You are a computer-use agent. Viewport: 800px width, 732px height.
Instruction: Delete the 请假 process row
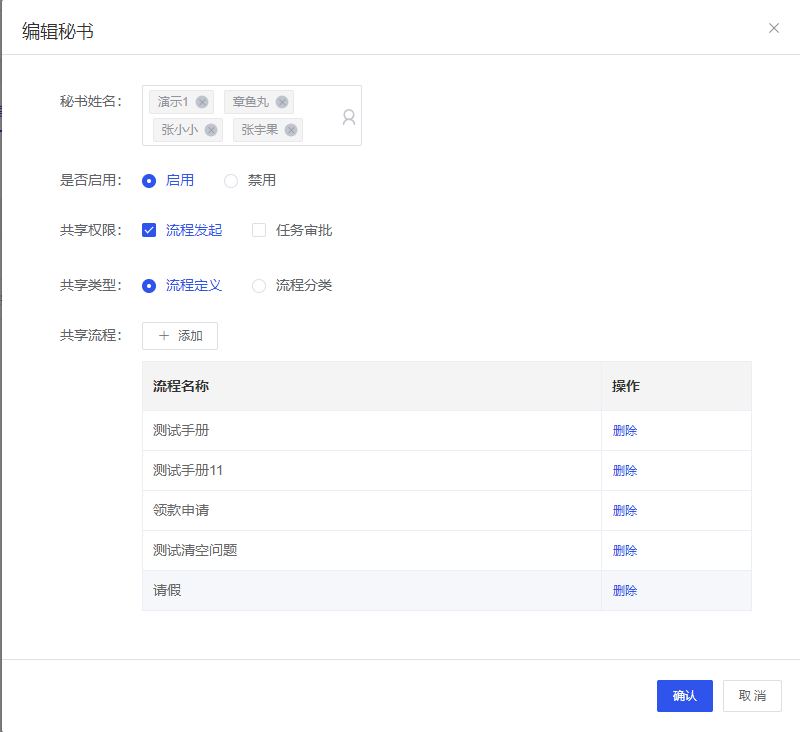[x=625, y=591]
